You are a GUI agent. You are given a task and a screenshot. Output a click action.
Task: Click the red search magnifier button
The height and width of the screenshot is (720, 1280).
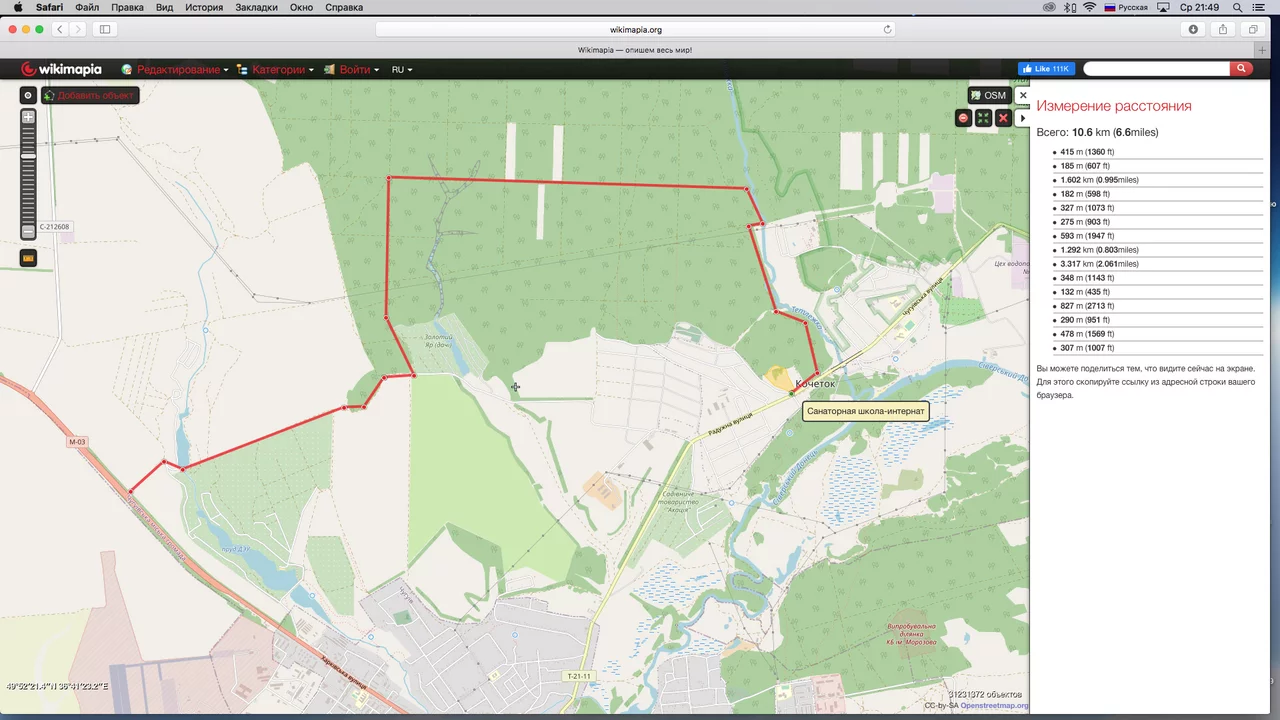[x=1241, y=69]
